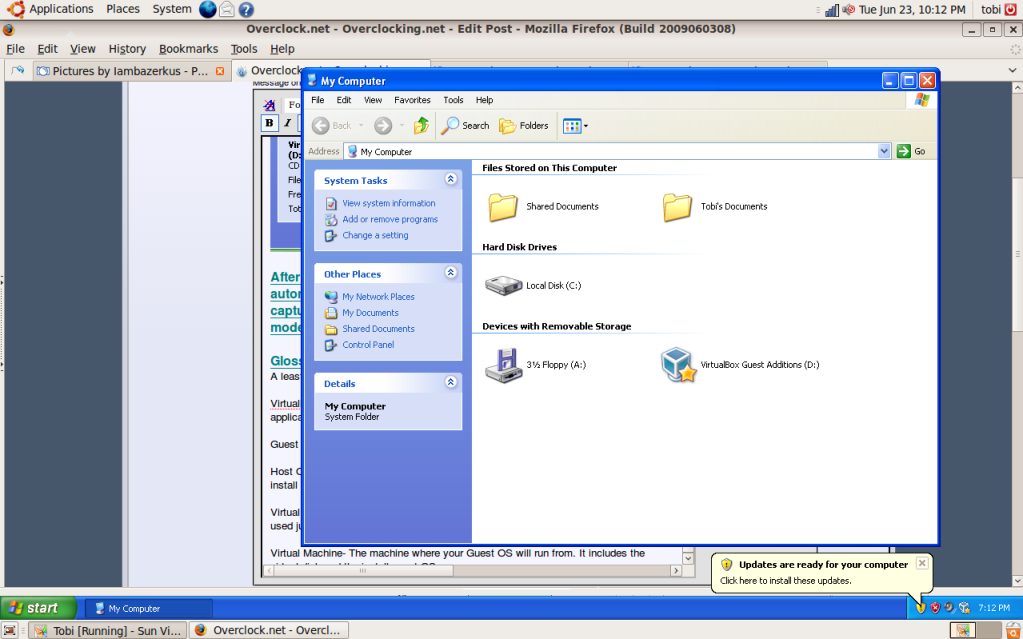This screenshot has width=1023, height=639.
Task: Click View system information link
Action: [388, 203]
